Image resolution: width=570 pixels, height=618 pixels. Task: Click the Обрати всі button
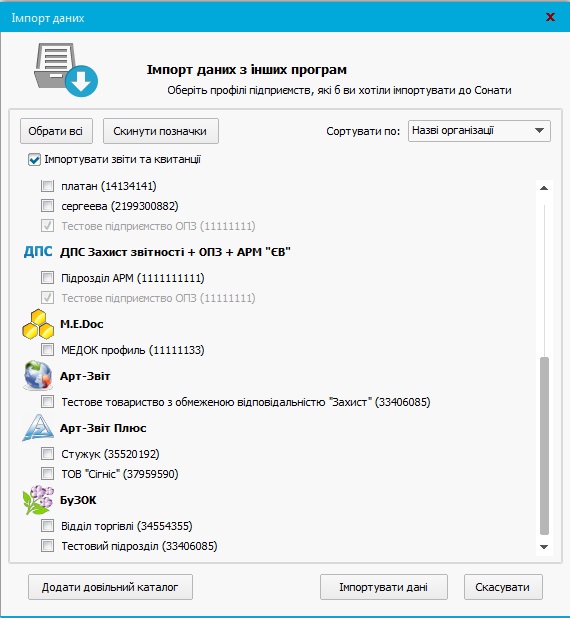pyautogui.click(x=56, y=131)
